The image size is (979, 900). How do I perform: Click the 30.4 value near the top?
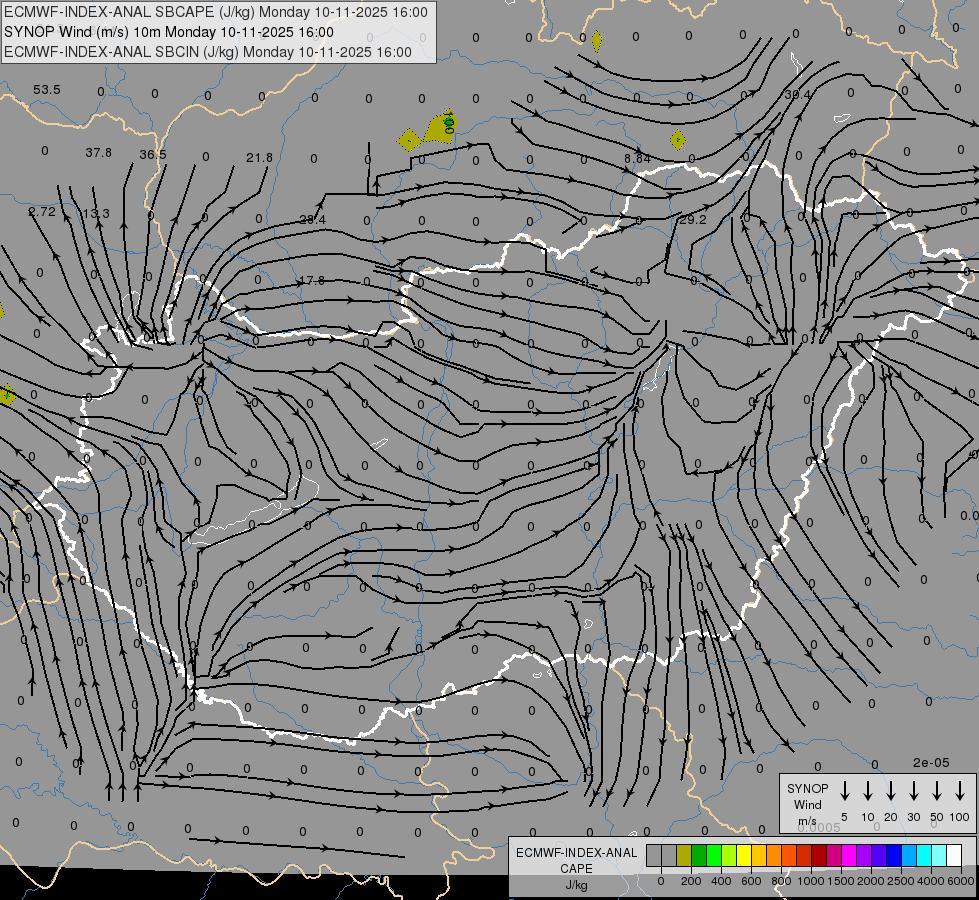(797, 94)
